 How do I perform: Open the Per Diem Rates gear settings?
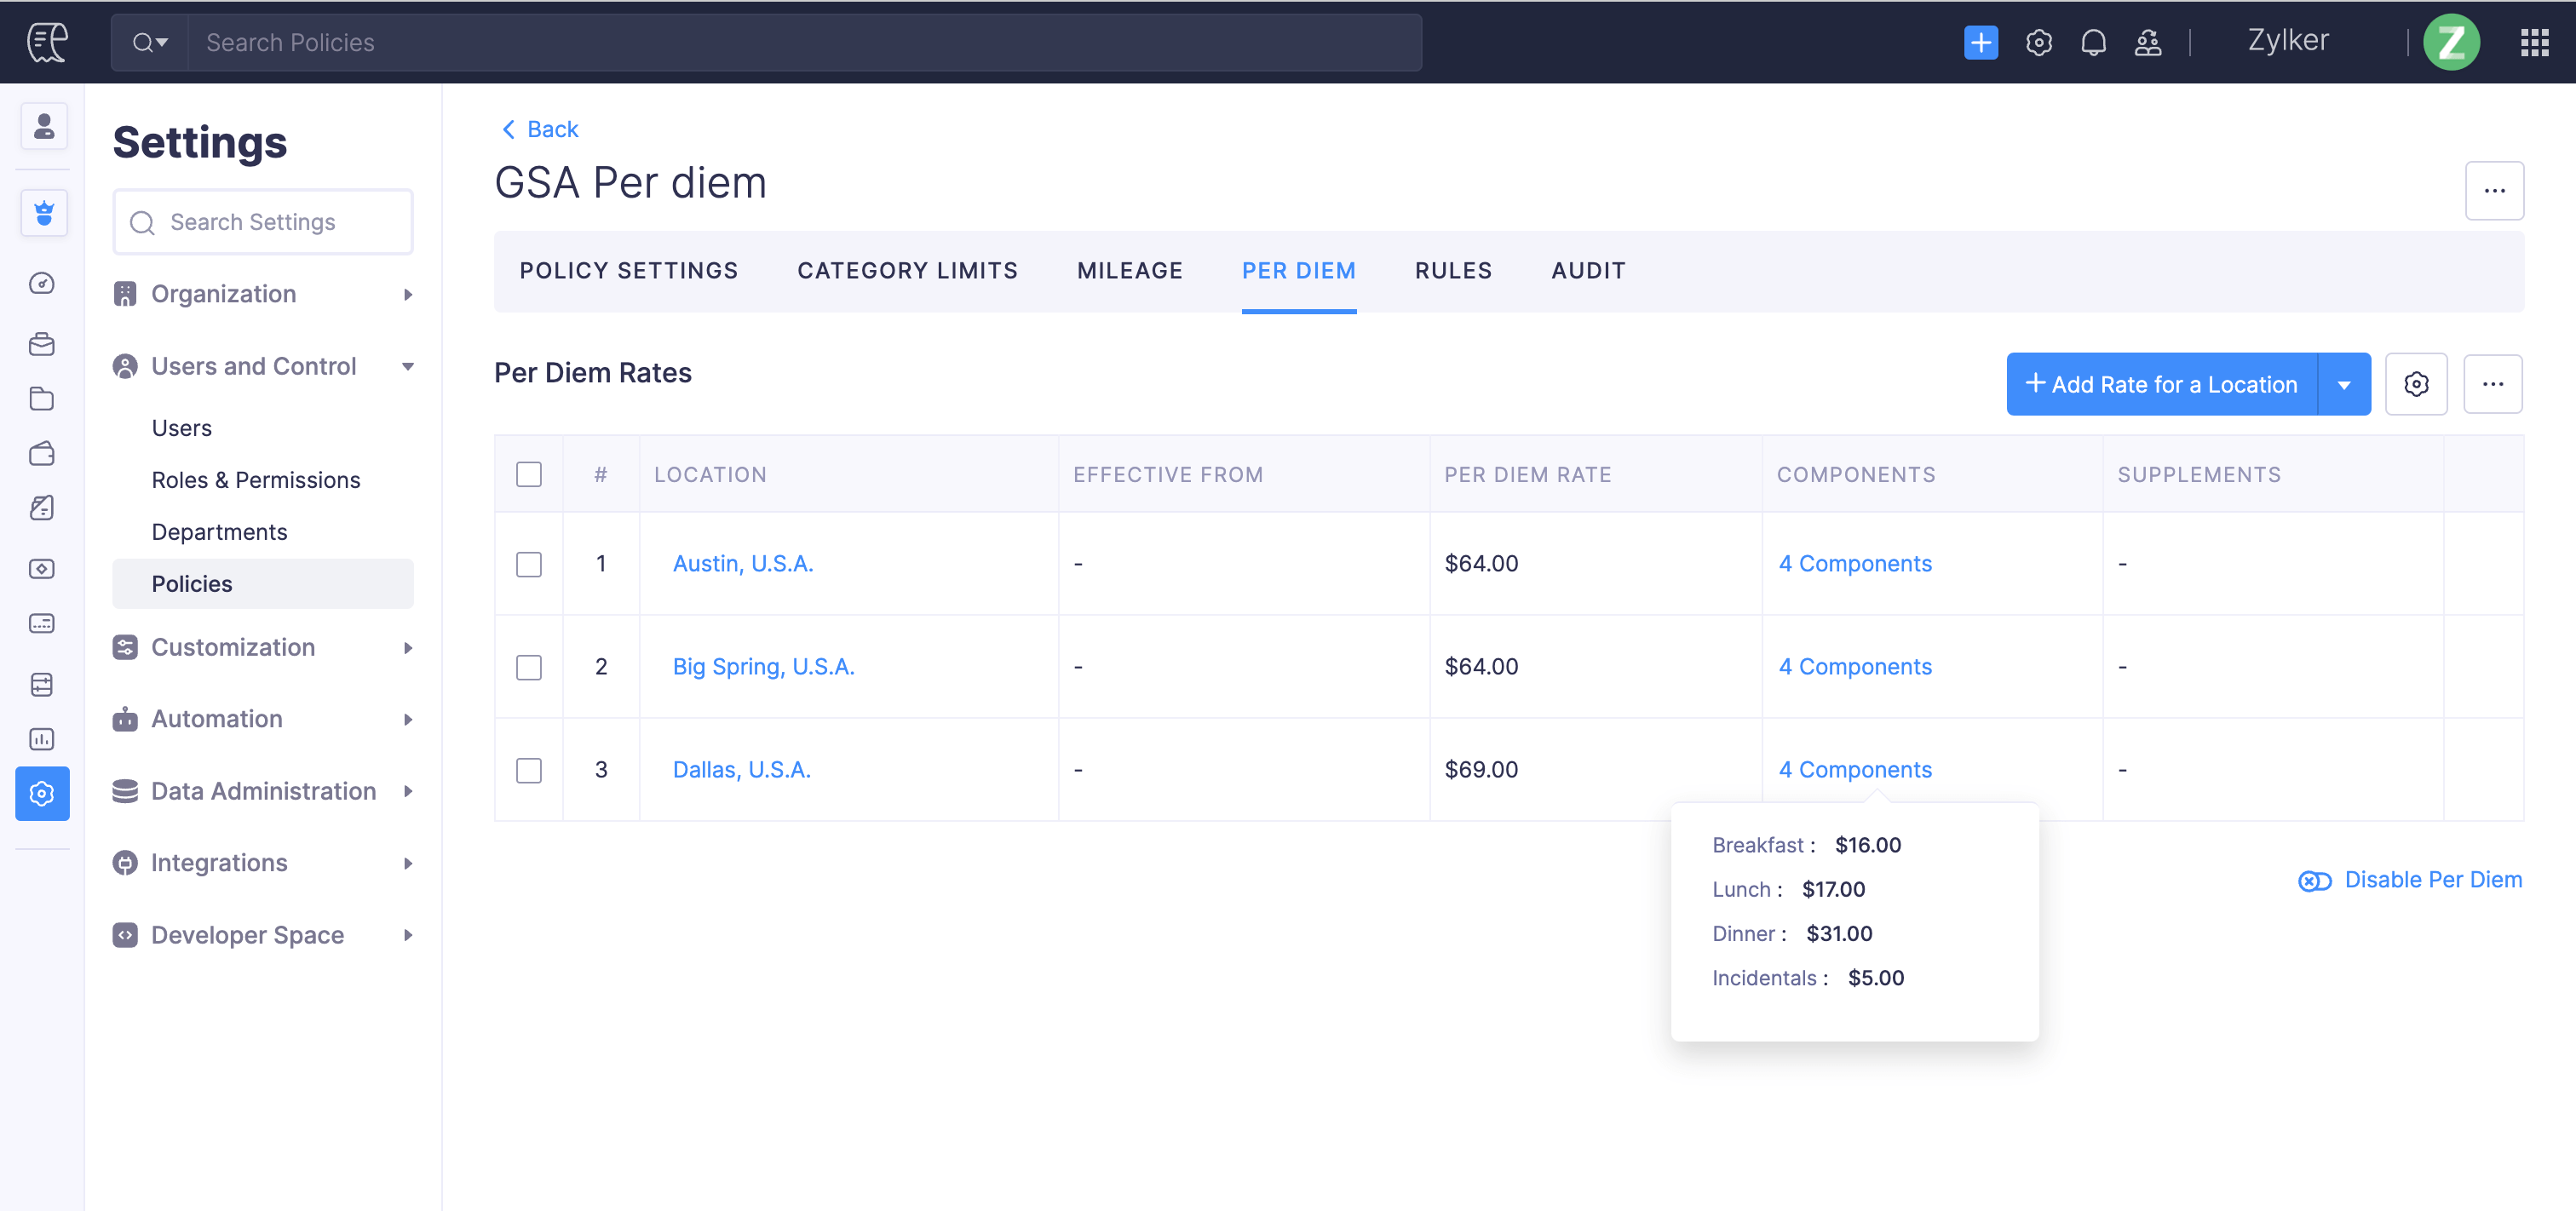[x=2415, y=384]
